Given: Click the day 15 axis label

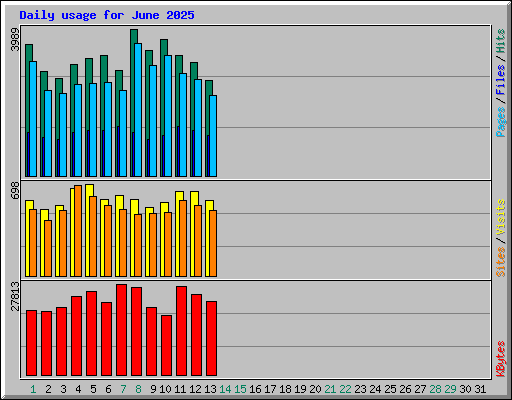Looking at the screenshot, I should (240, 389).
